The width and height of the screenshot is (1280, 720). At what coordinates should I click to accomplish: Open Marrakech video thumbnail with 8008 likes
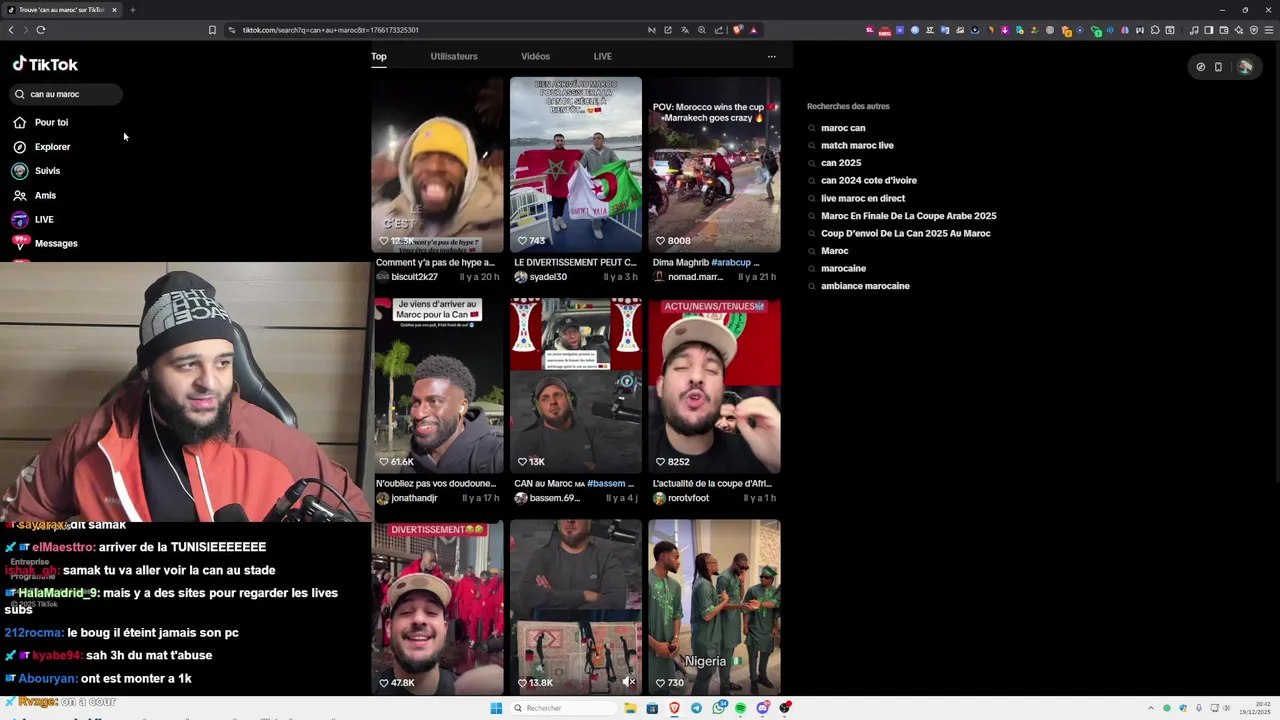point(714,164)
